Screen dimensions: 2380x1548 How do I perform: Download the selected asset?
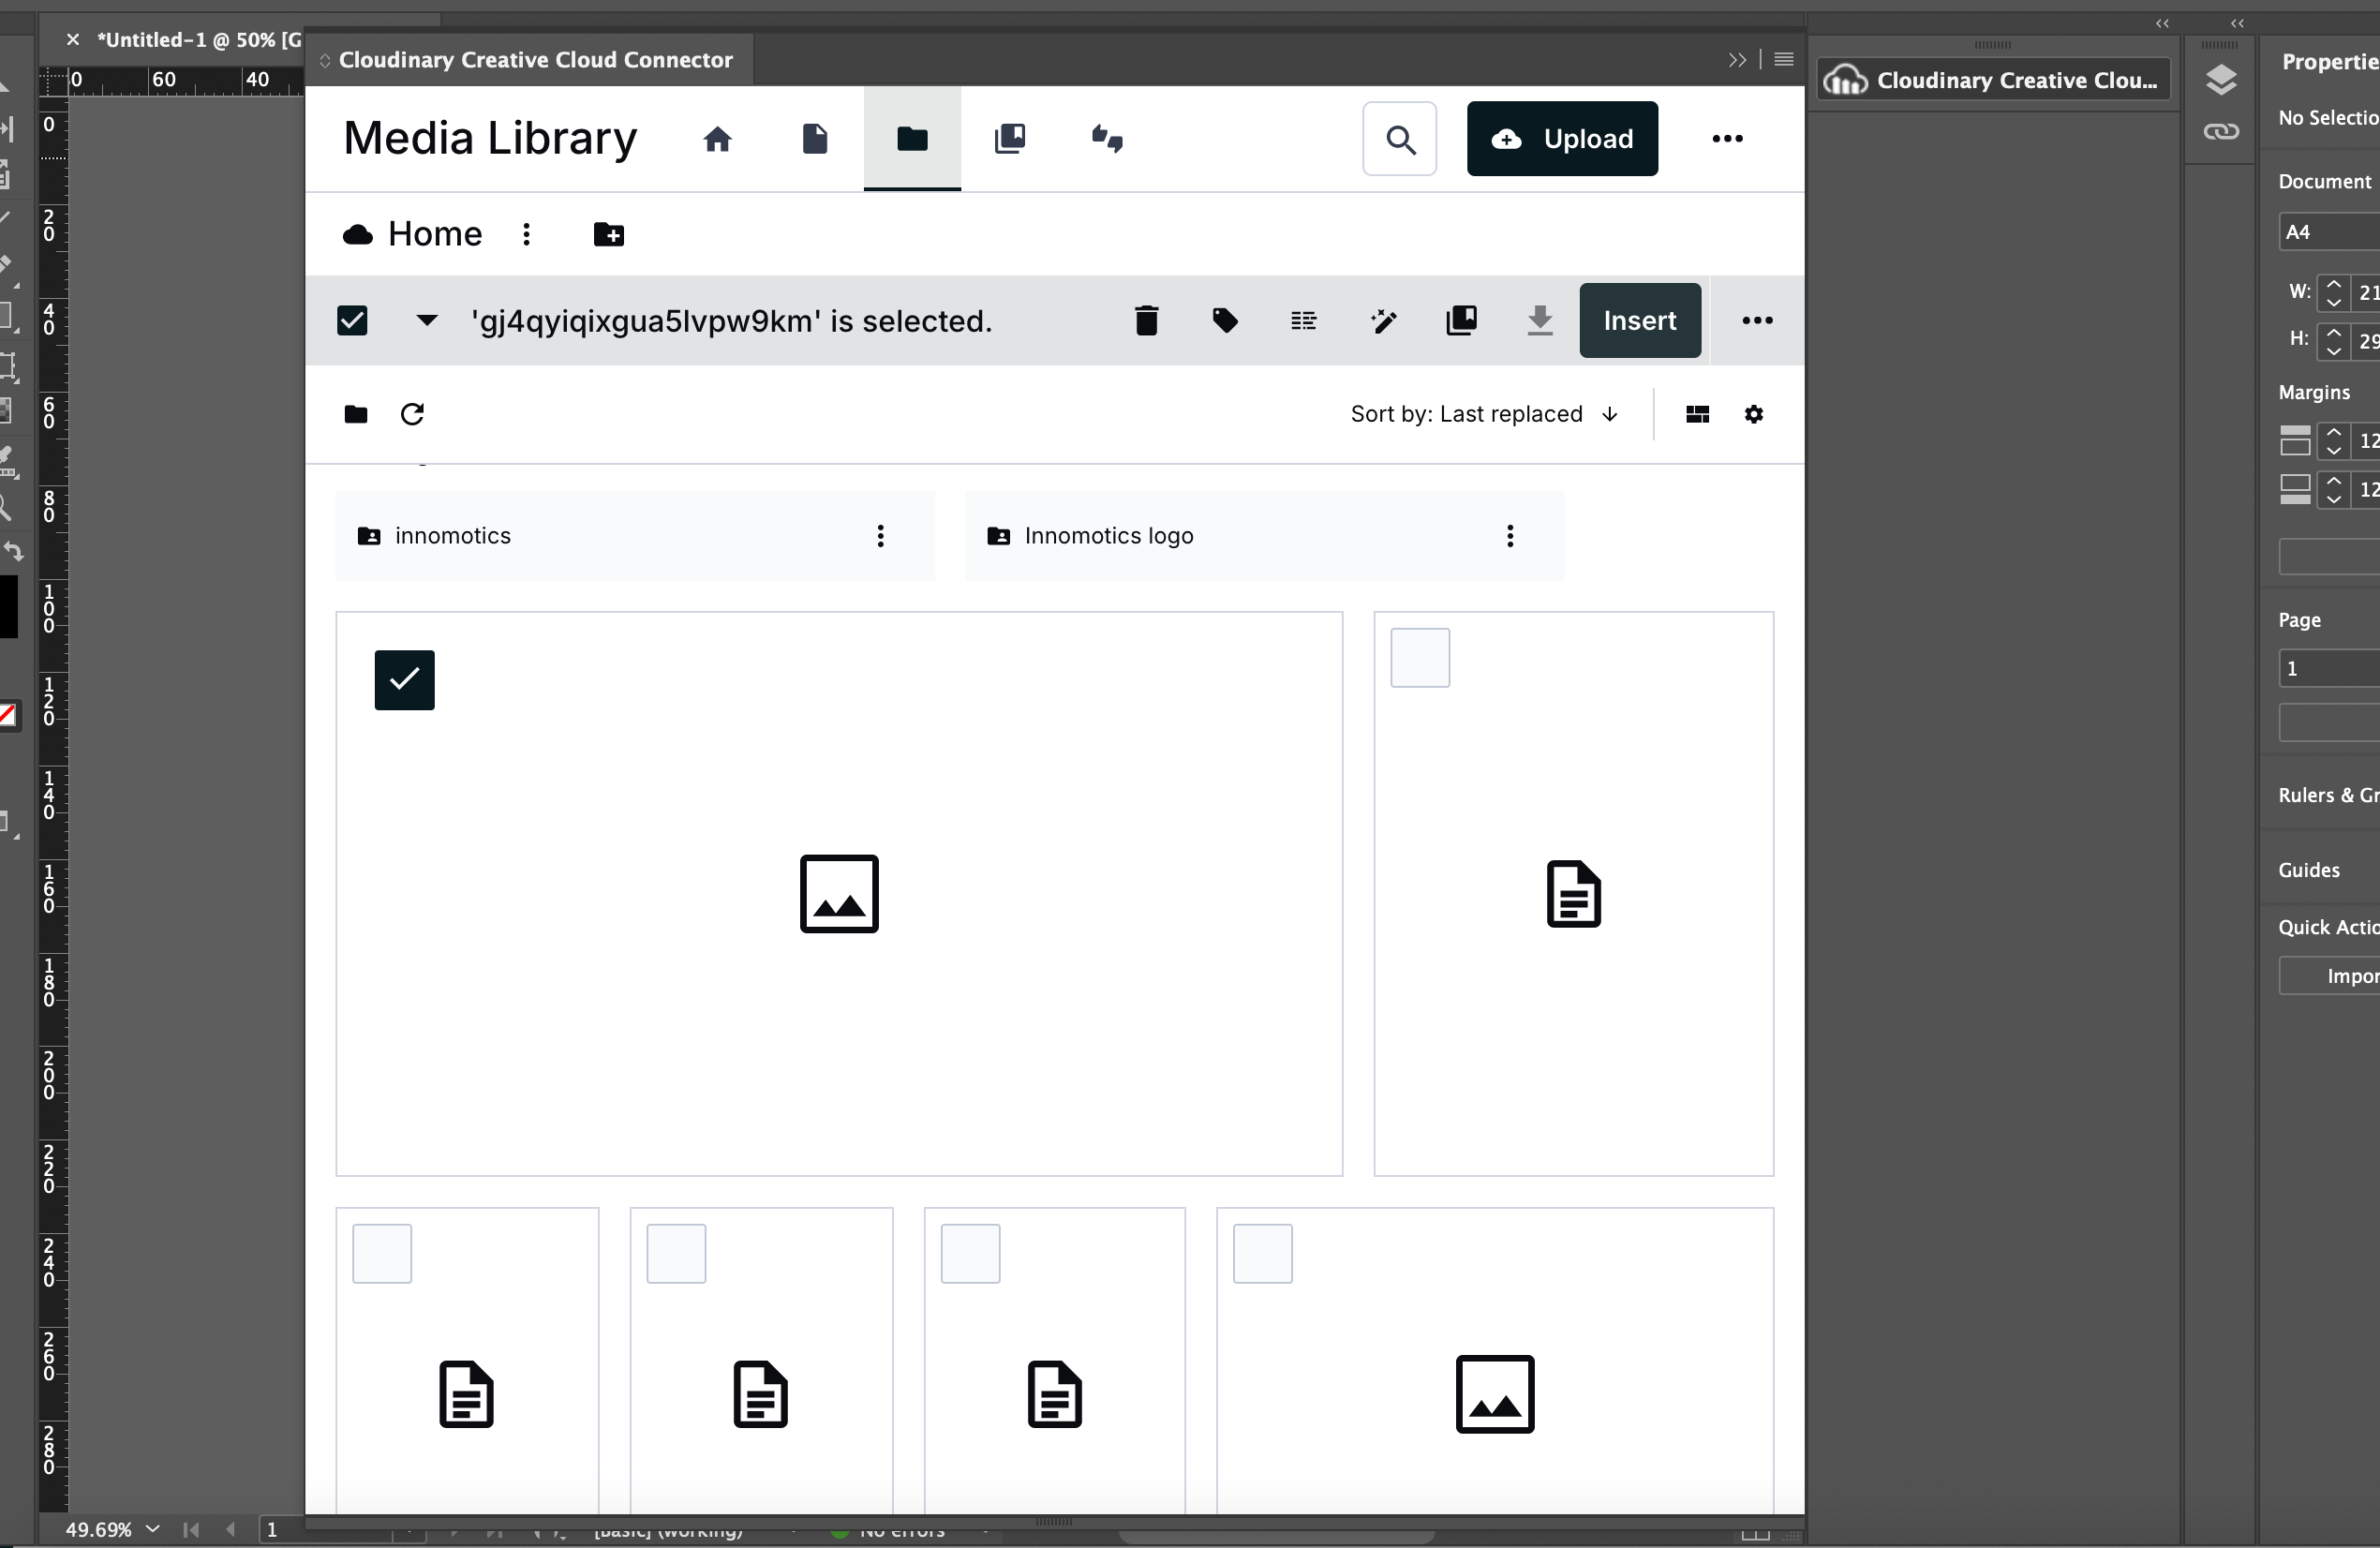coord(1540,321)
